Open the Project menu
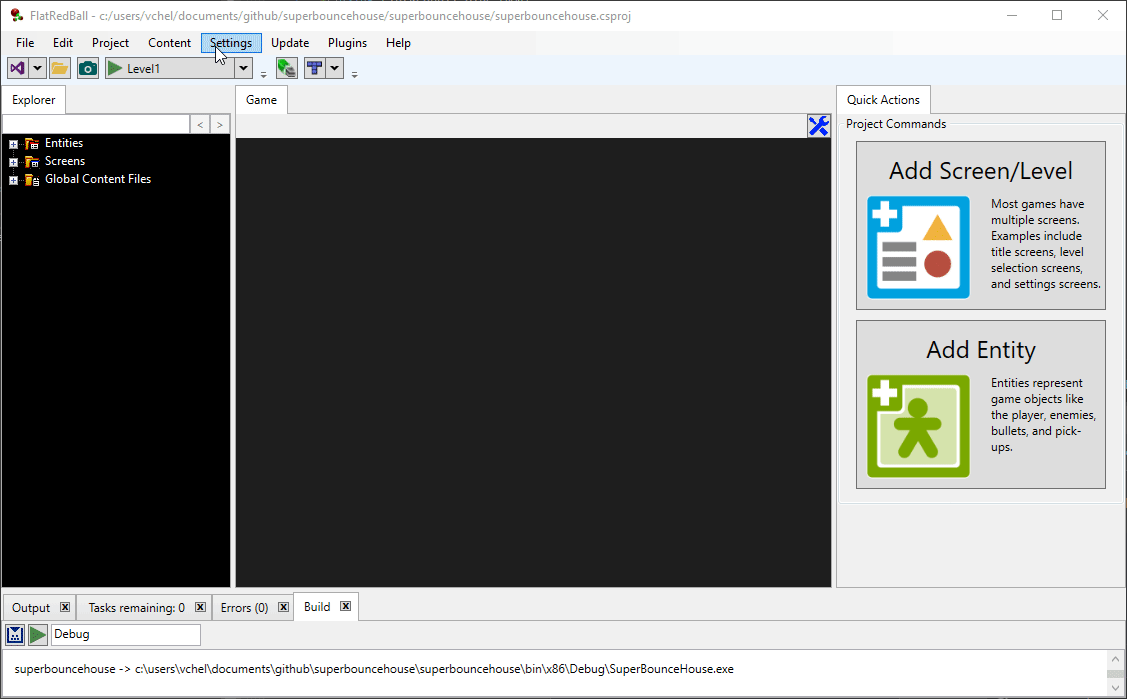The width and height of the screenshot is (1127, 699). pyautogui.click(x=110, y=43)
